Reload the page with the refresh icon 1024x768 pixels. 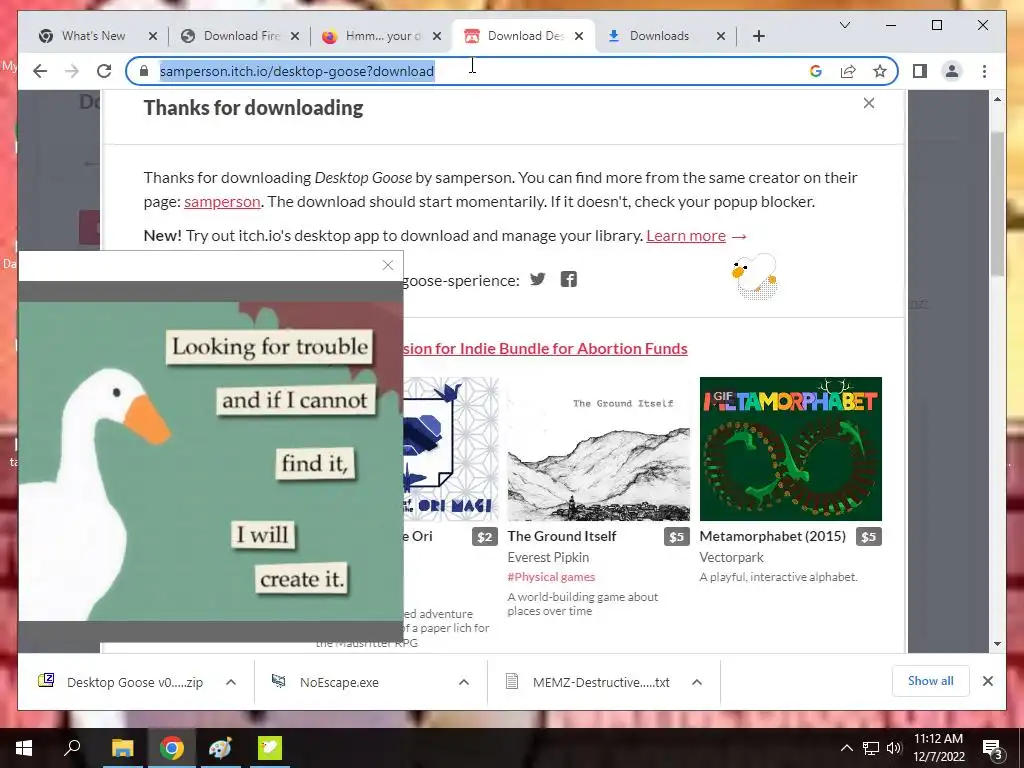pos(104,71)
